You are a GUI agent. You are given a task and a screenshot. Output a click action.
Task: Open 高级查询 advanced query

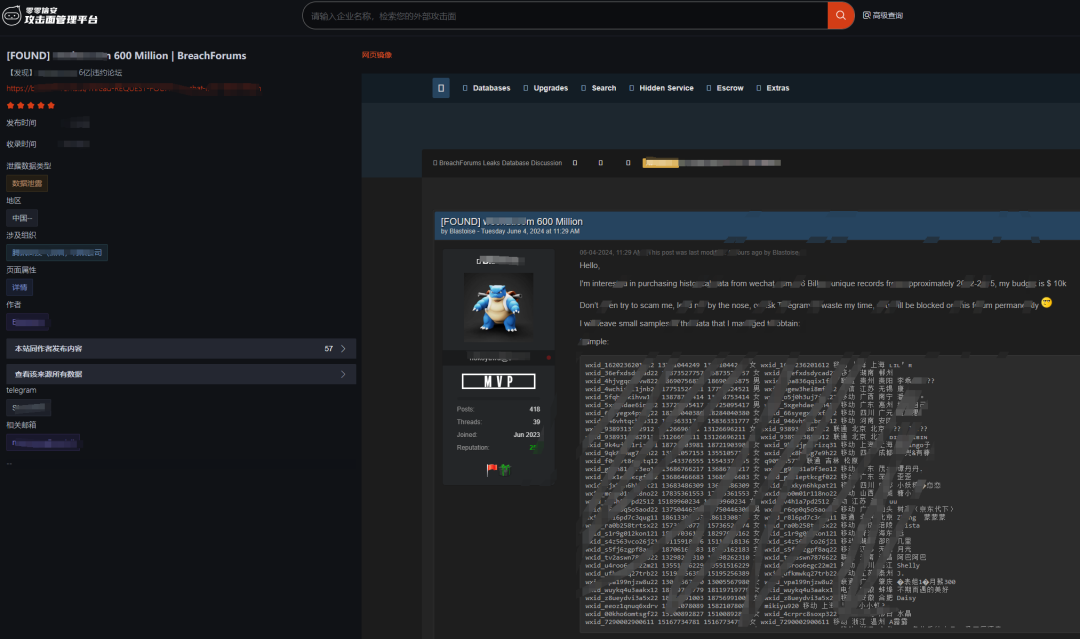883,15
